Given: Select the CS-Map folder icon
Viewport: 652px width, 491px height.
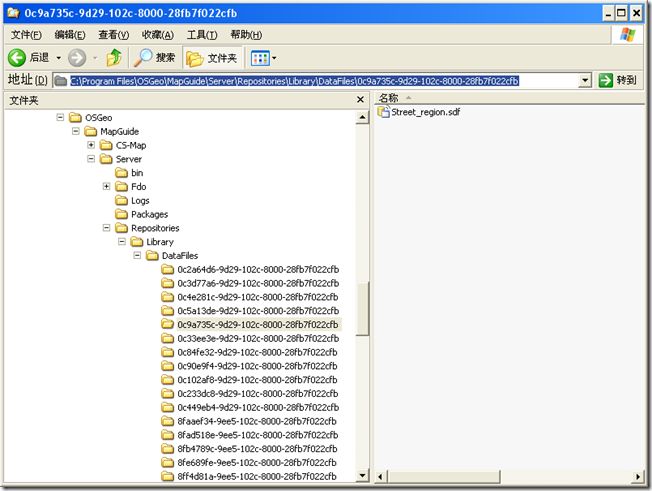Looking at the screenshot, I should click(106, 145).
